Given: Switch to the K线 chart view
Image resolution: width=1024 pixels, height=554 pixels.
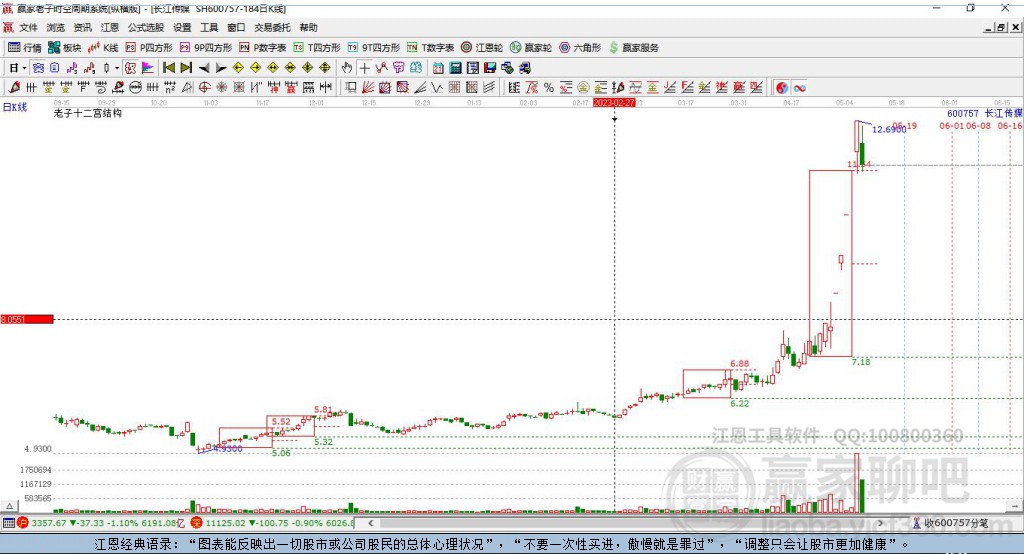Looking at the screenshot, I should [x=103, y=48].
